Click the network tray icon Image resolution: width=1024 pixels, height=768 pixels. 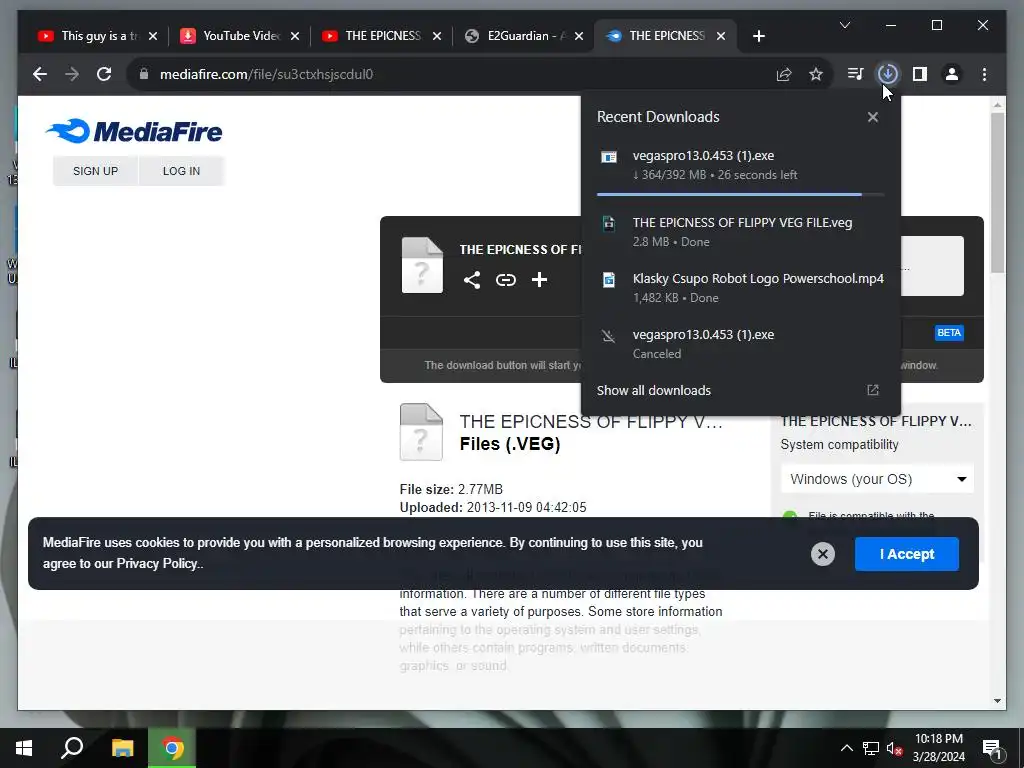(871, 748)
